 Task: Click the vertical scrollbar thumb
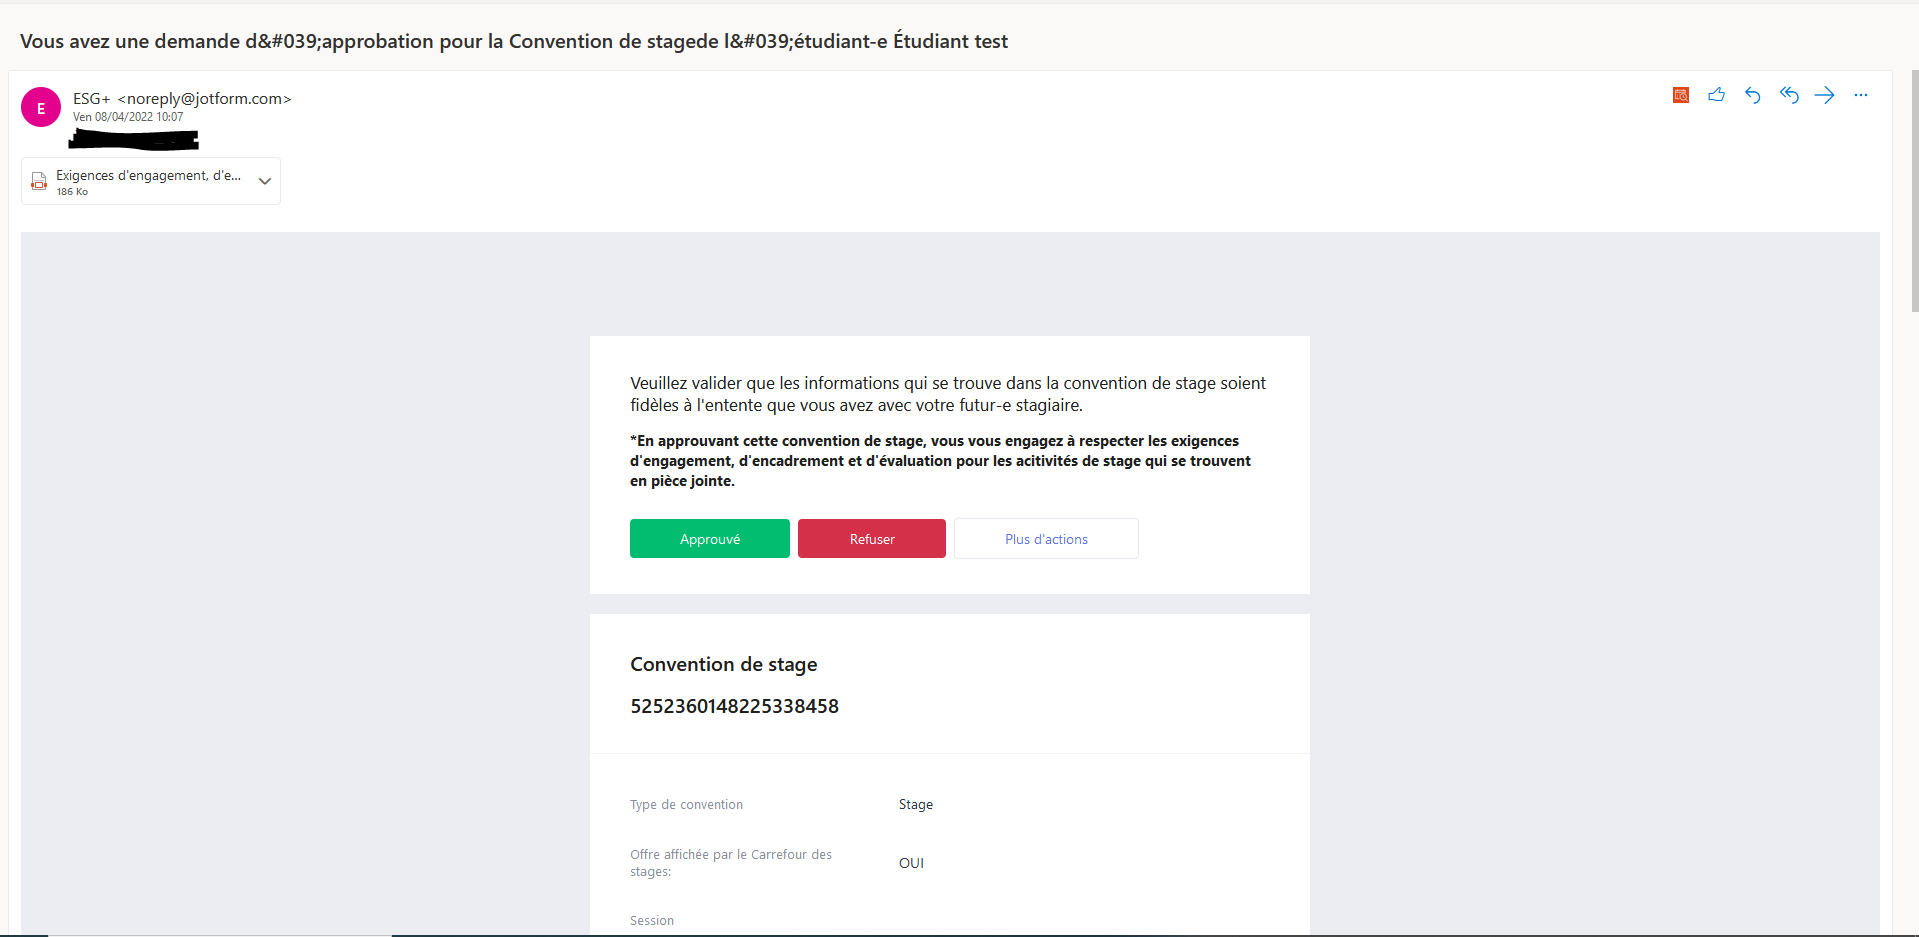coord(1915,190)
